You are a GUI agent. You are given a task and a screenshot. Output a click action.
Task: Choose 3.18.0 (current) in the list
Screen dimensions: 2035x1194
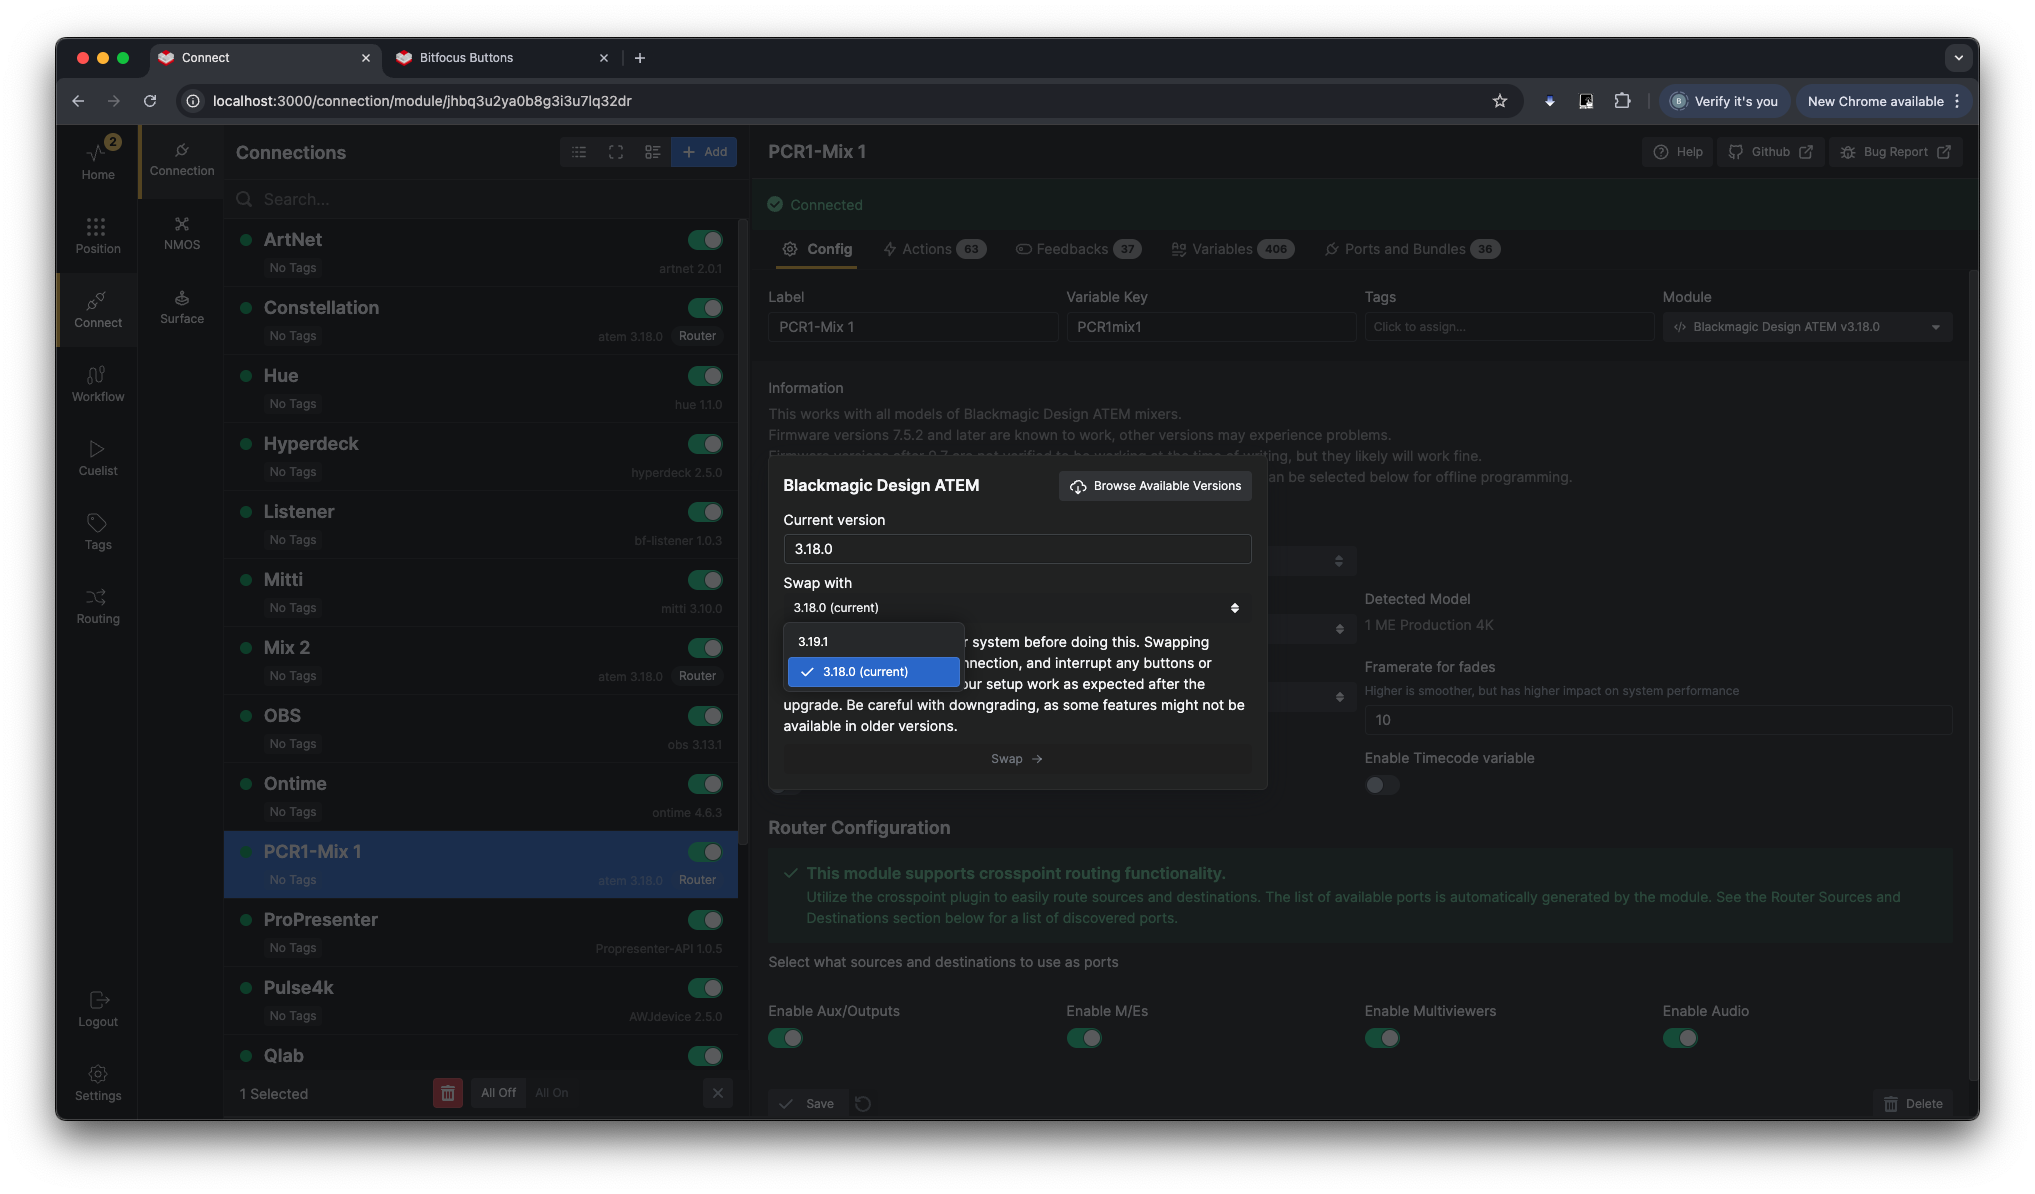pyautogui.click(x=873, y=672)
